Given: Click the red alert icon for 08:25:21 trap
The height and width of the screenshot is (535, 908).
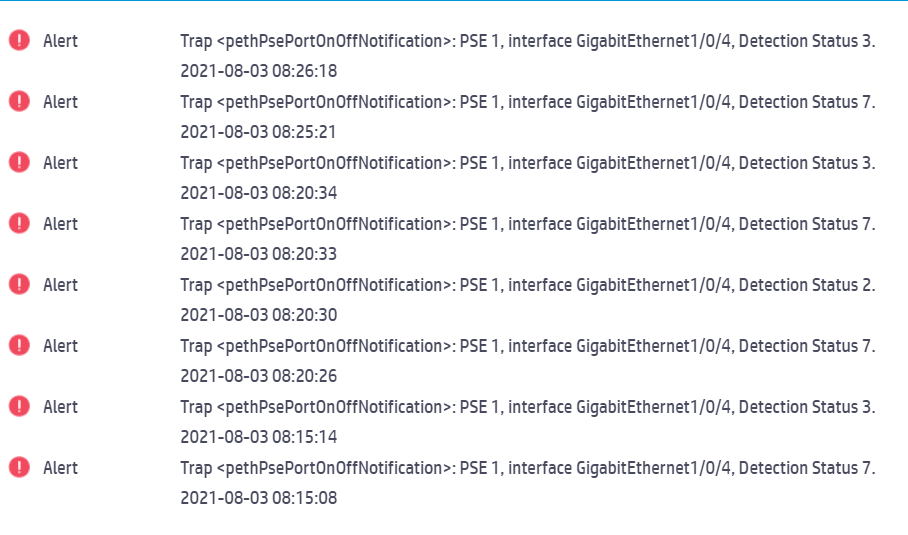Looking at the screenshot, I should point(19,102).
